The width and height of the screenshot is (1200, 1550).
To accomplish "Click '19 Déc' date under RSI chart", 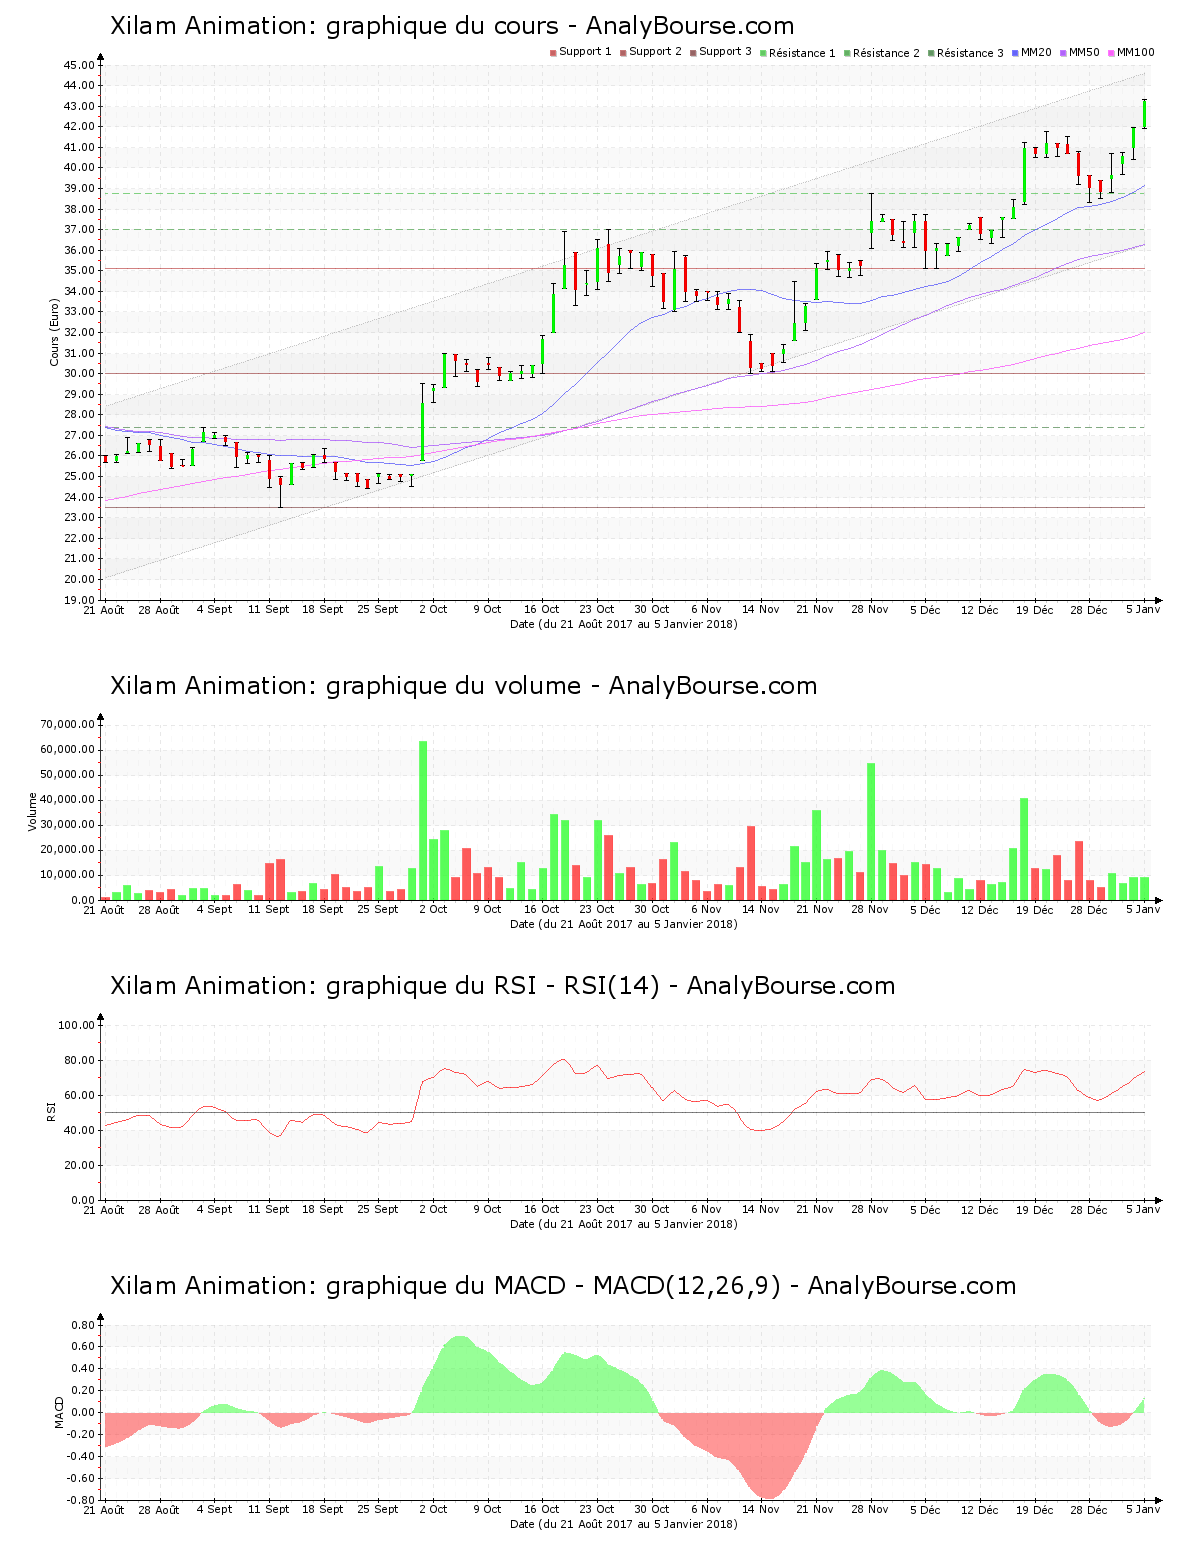I will pyautogui.click(x=1035, y=1209).
